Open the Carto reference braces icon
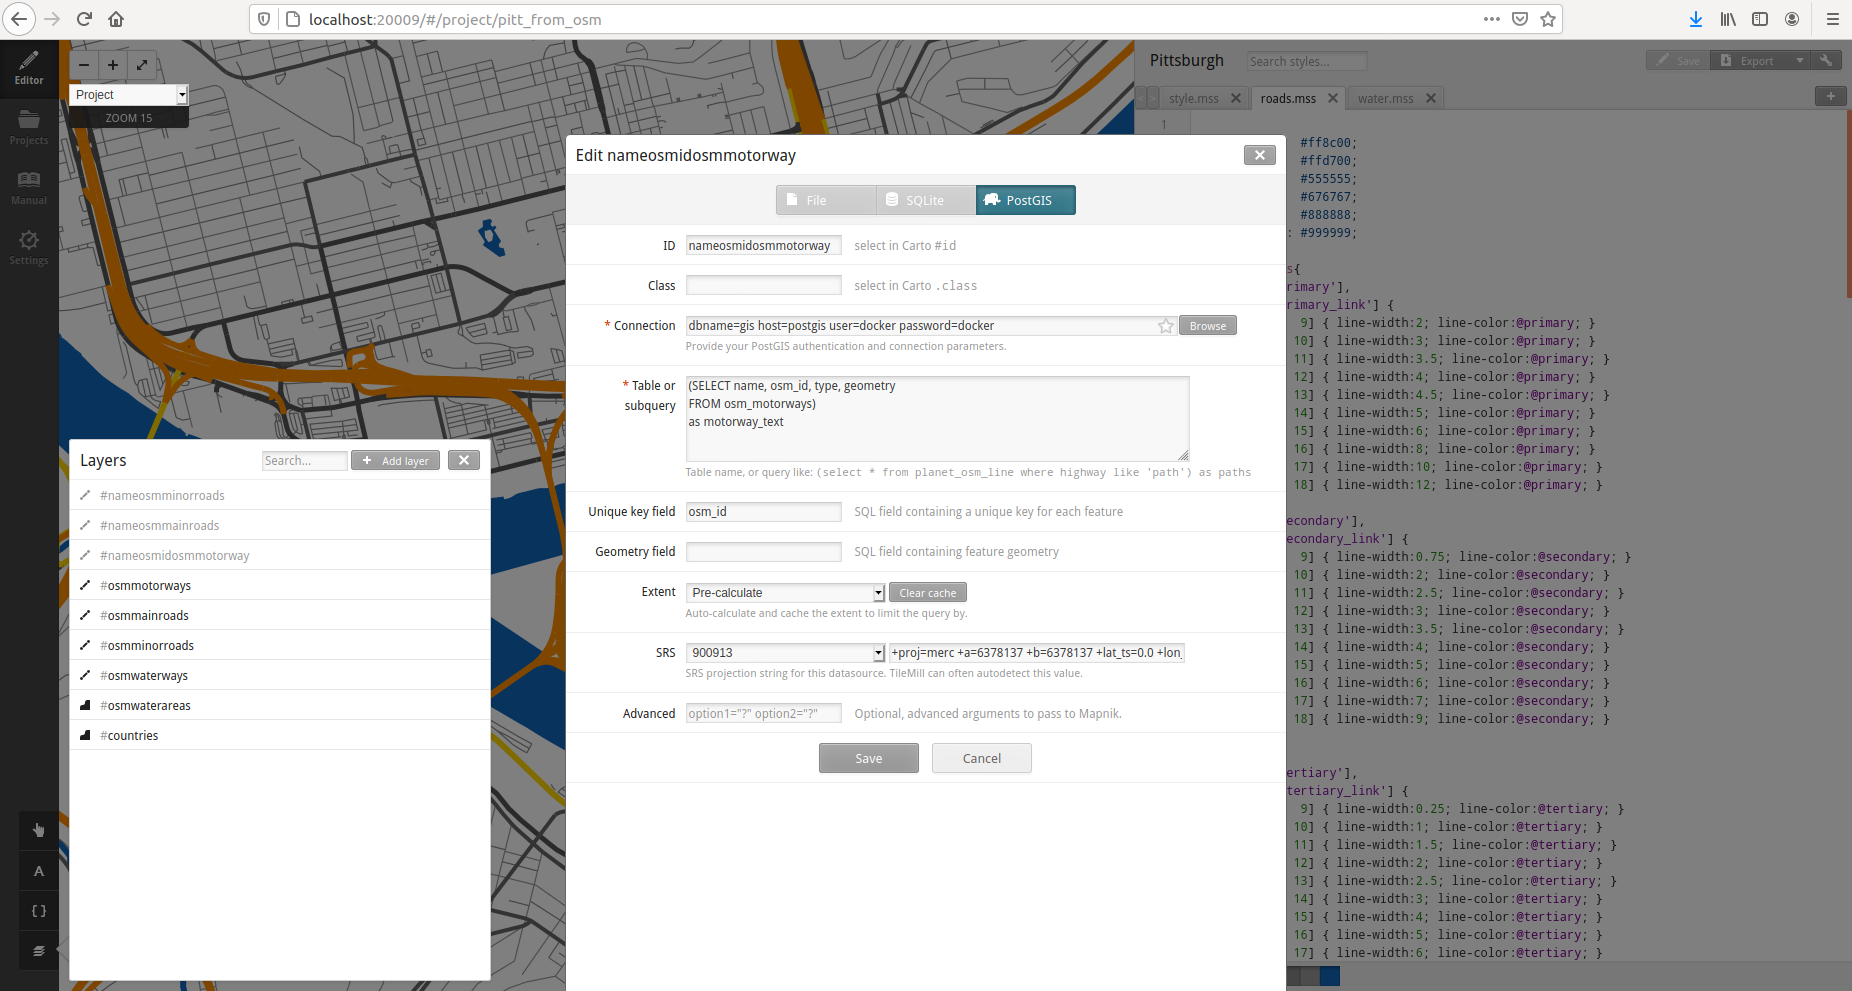Image resolution: width=1852 pixels, height=991 pixels. pyautogui.click(x=39, y=911)
